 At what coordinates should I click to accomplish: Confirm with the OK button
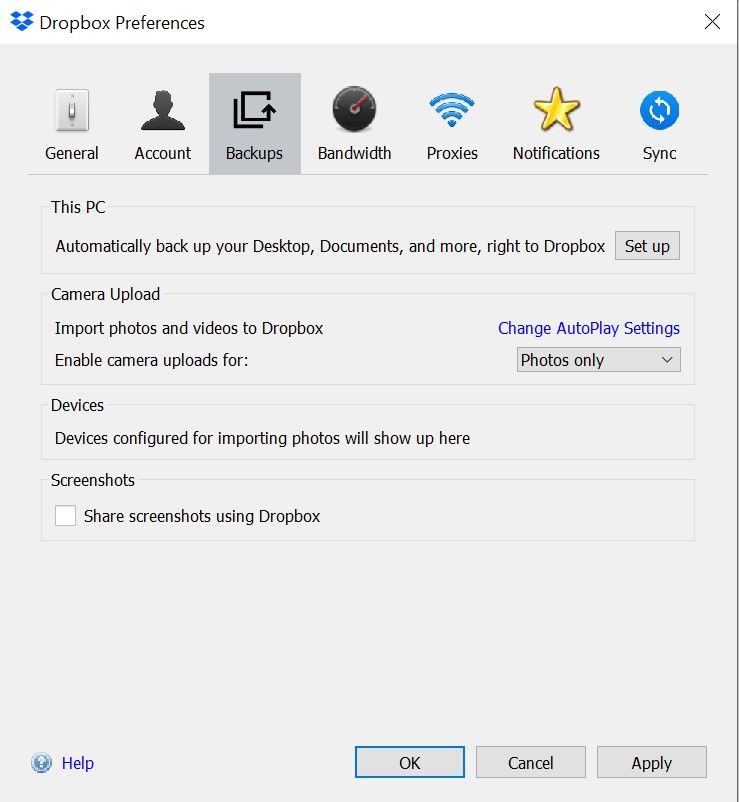(x=410, y=763)
